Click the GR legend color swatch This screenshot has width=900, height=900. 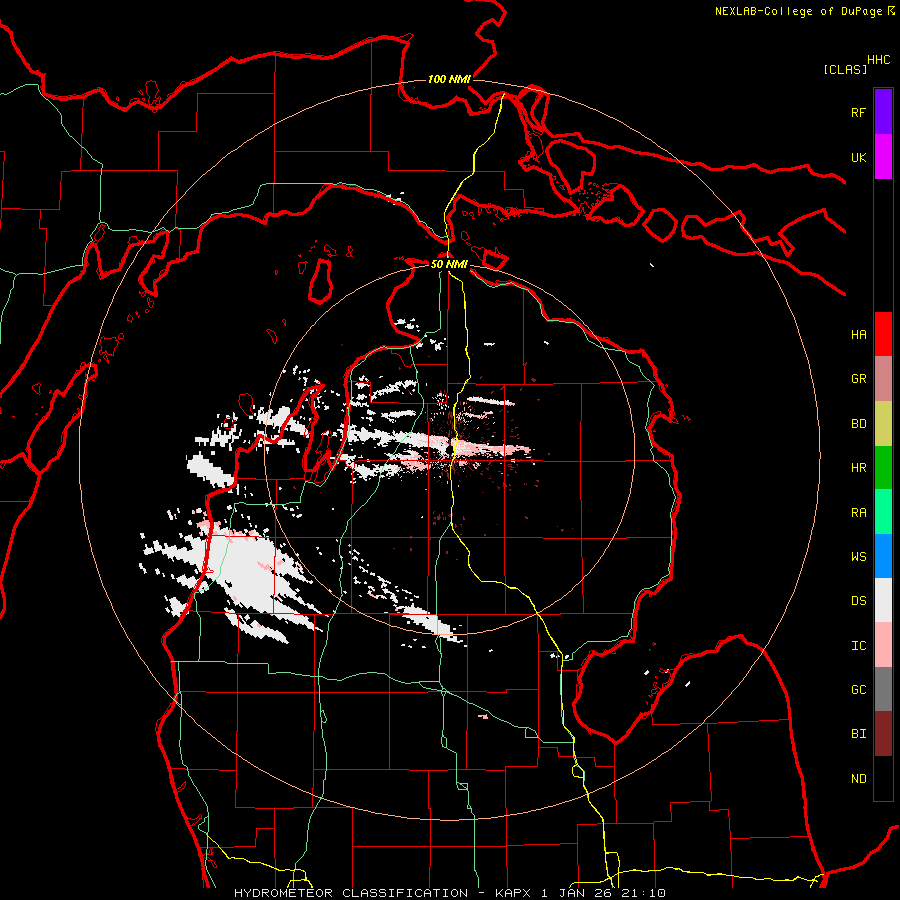pos(883,379)
